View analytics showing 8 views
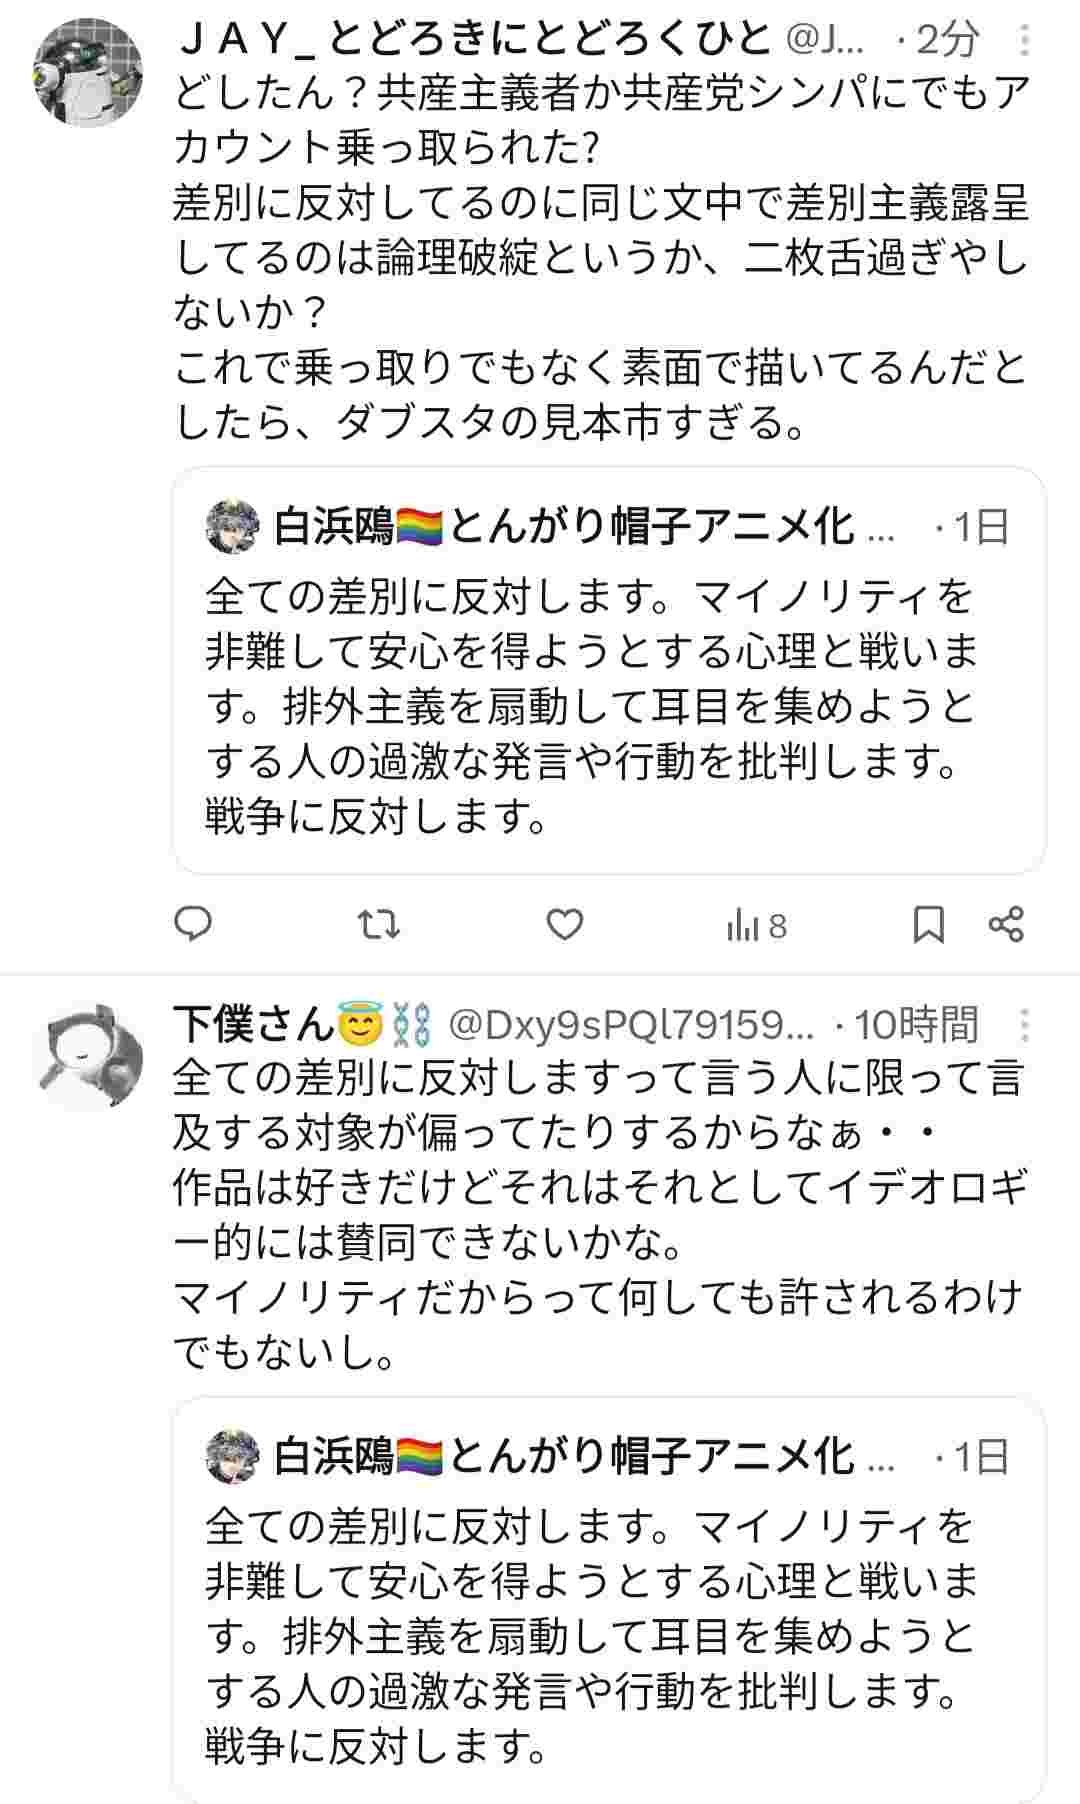The image size is (1080, 1804). click(x=756, y=926)
